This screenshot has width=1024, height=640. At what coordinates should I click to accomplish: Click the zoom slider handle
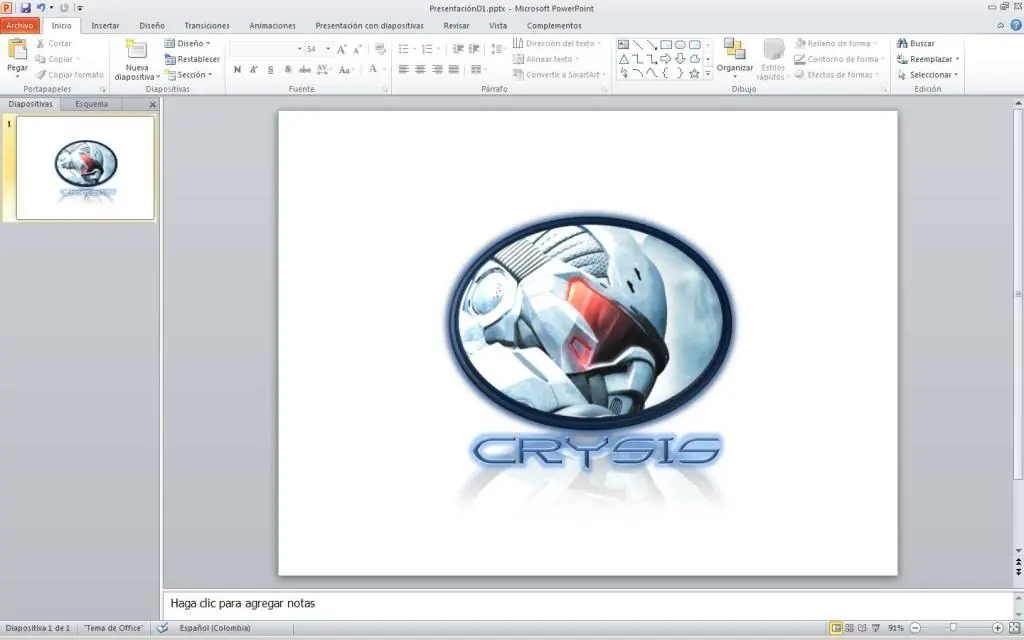[x=953, y=628]
